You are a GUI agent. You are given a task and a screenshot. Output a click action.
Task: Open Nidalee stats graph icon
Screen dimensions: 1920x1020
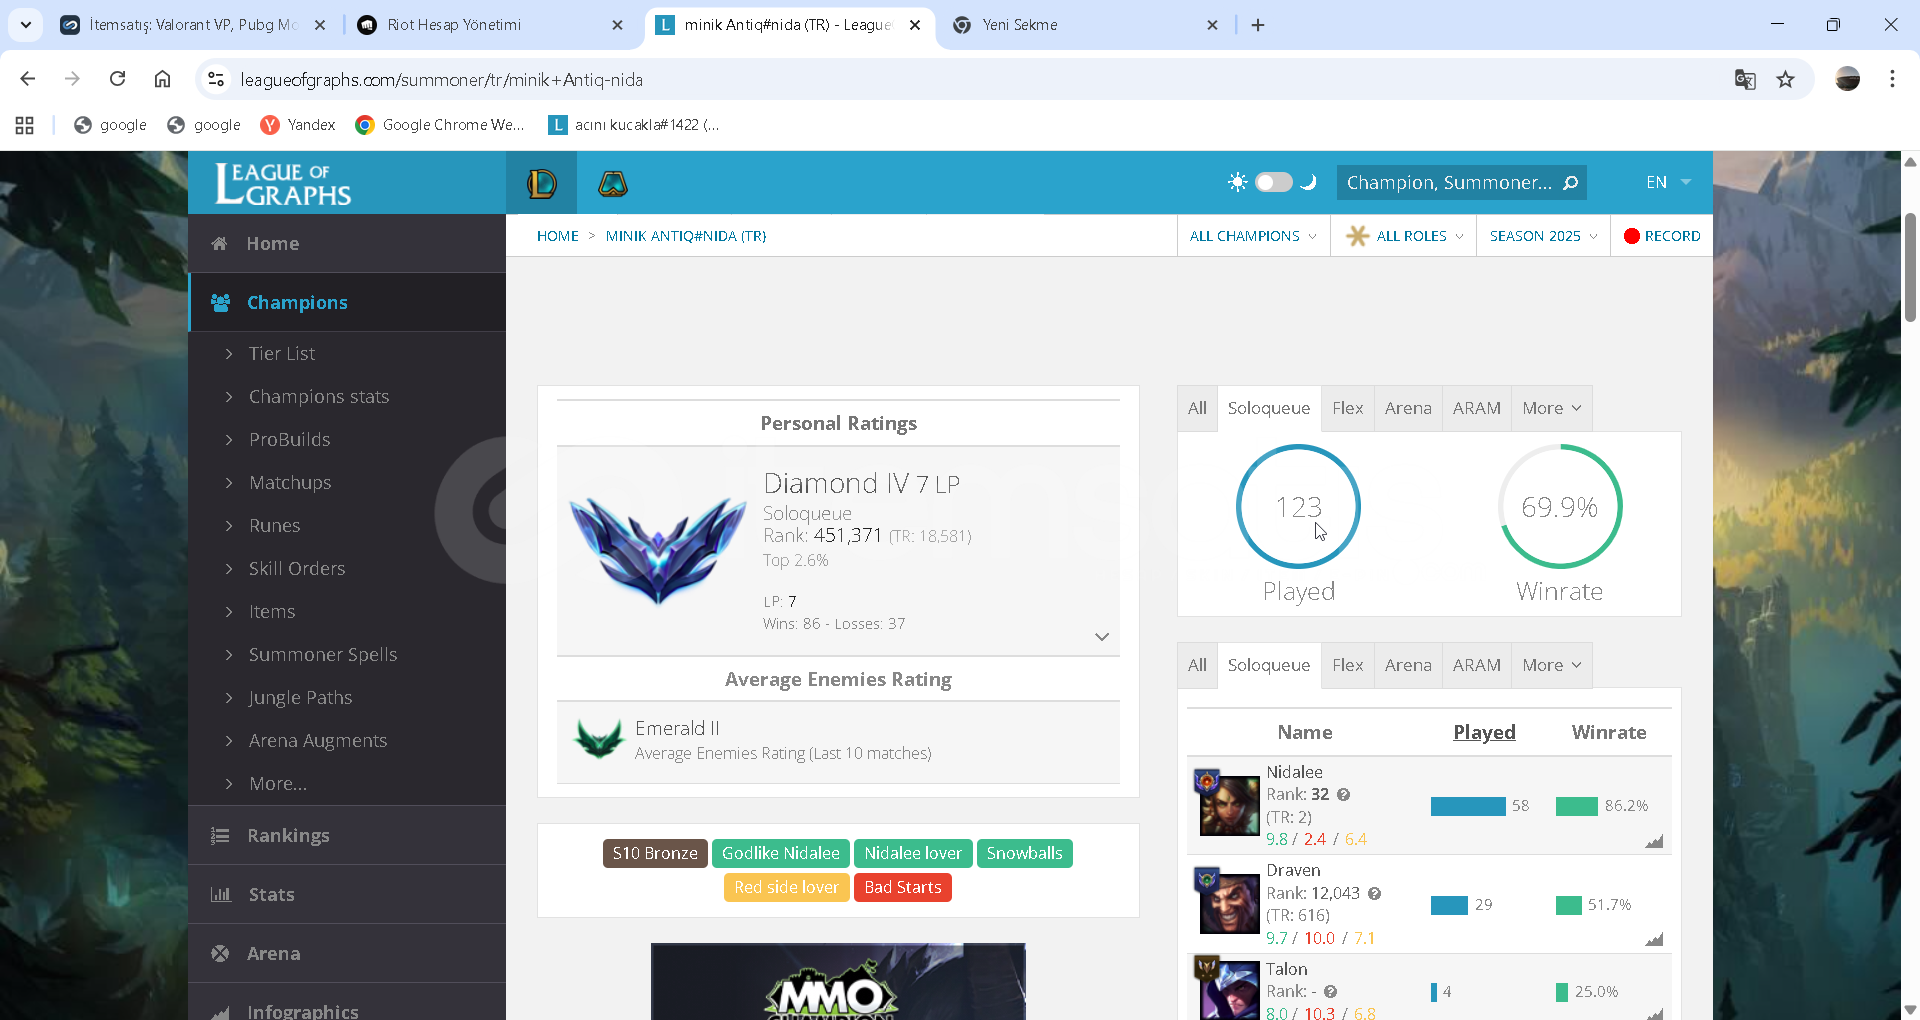[1654, 841]
